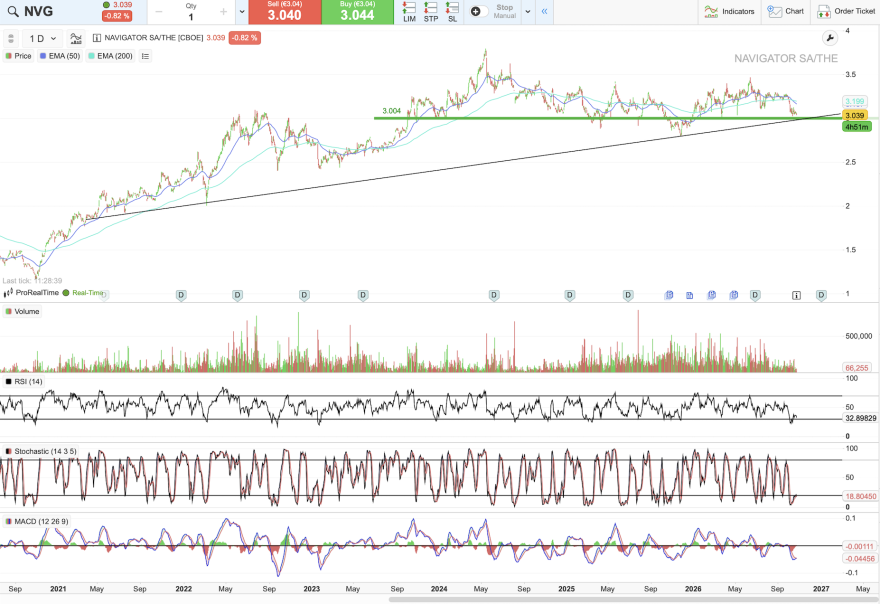This screenshot has width=880, height=604.
Task: Open the Order Ticket
Action: (846, 11)
